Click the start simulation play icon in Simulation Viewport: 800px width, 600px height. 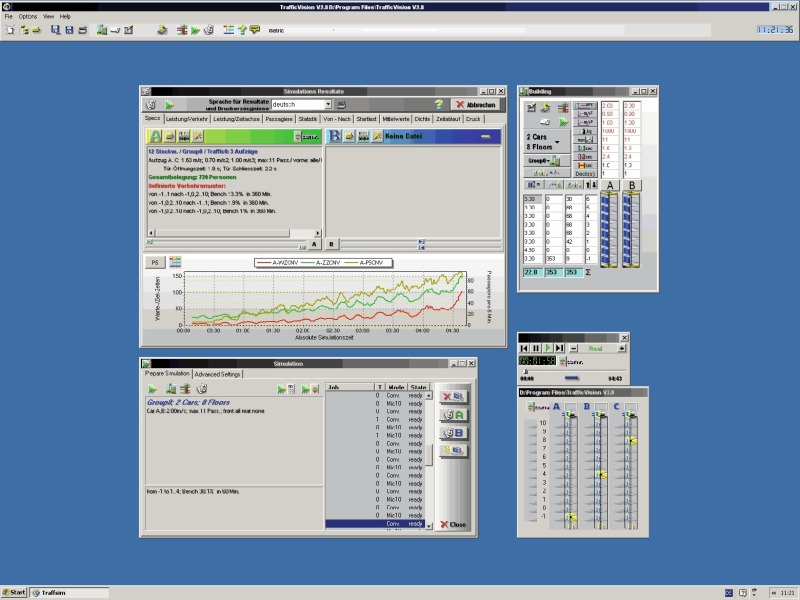tap(152, 389)
